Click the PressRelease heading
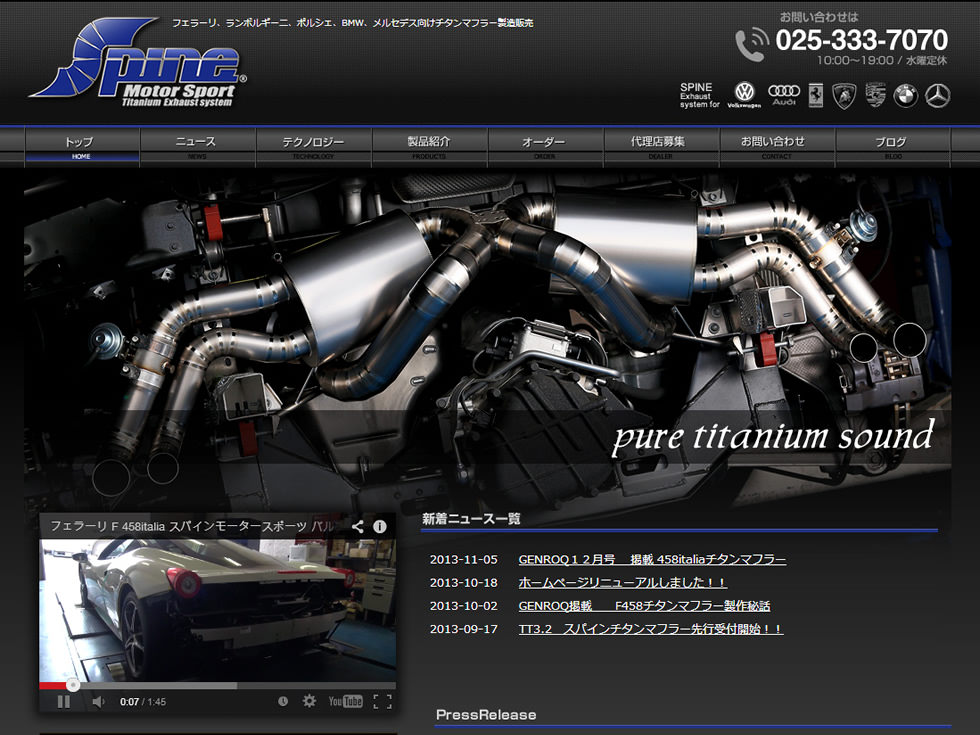 click(486, 714)
